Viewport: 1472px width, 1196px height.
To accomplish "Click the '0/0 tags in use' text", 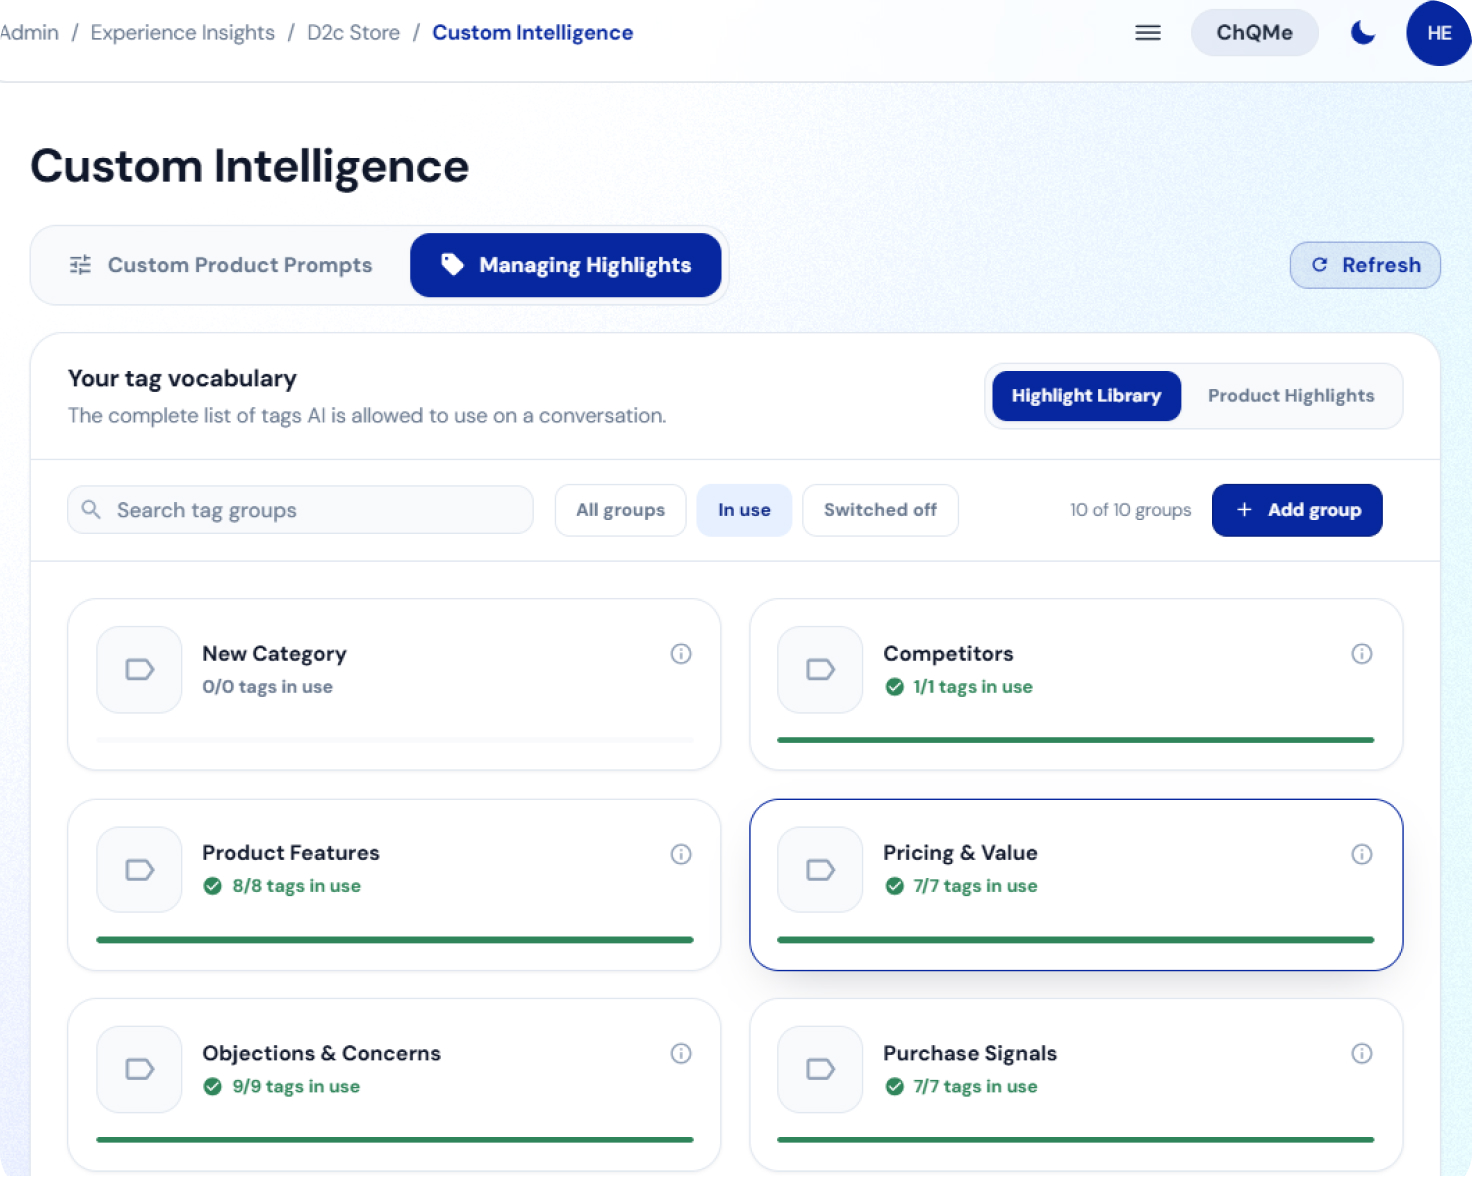I will click(267, 687).
